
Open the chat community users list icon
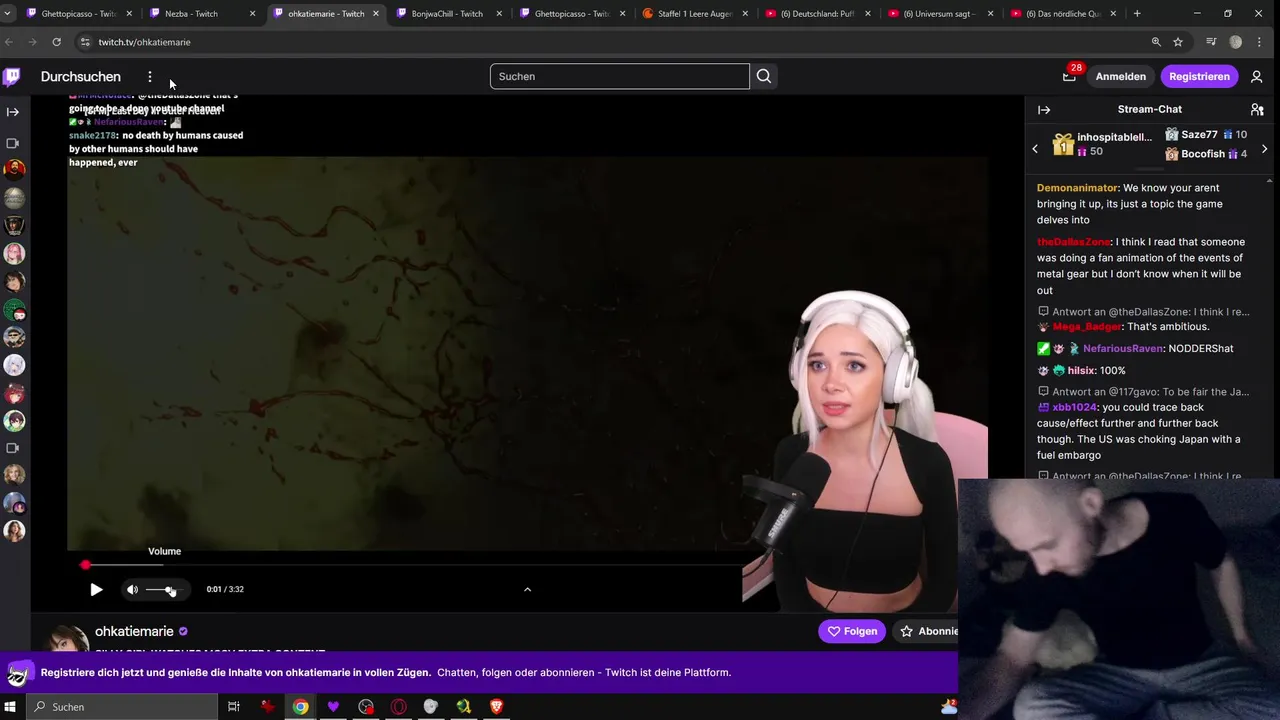(1257, 110)
